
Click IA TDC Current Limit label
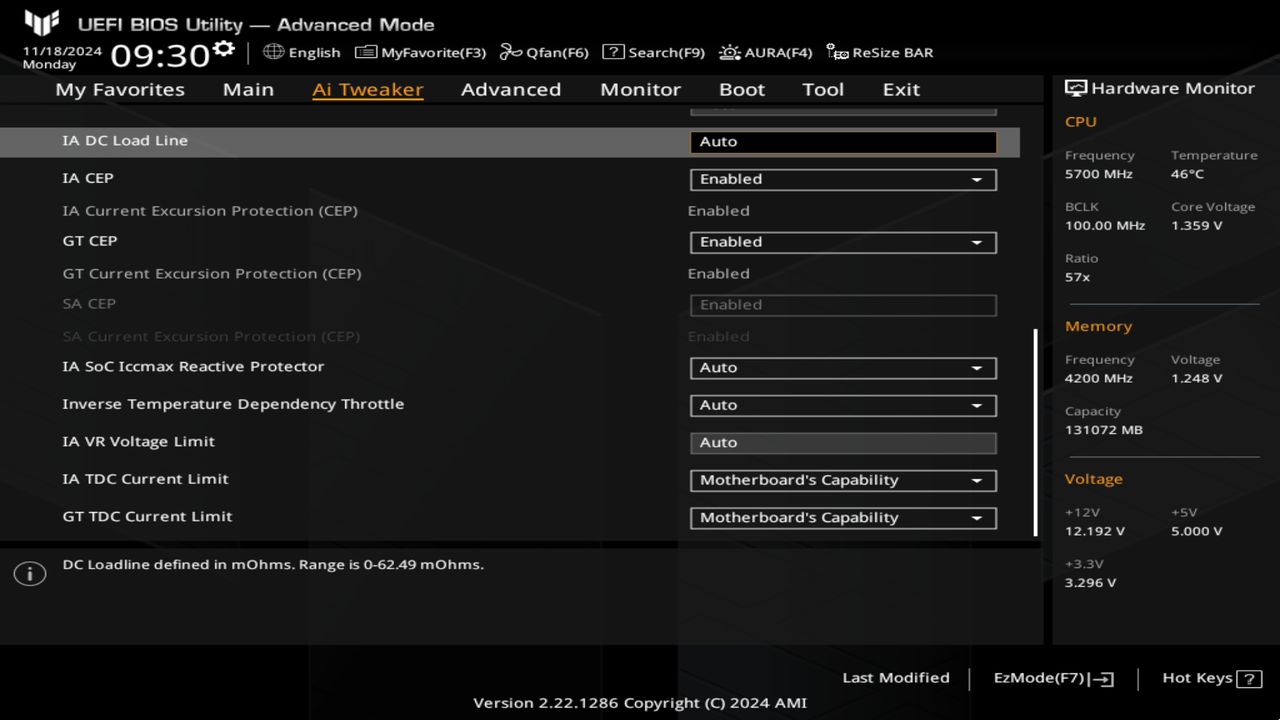[x=145, y=479]
